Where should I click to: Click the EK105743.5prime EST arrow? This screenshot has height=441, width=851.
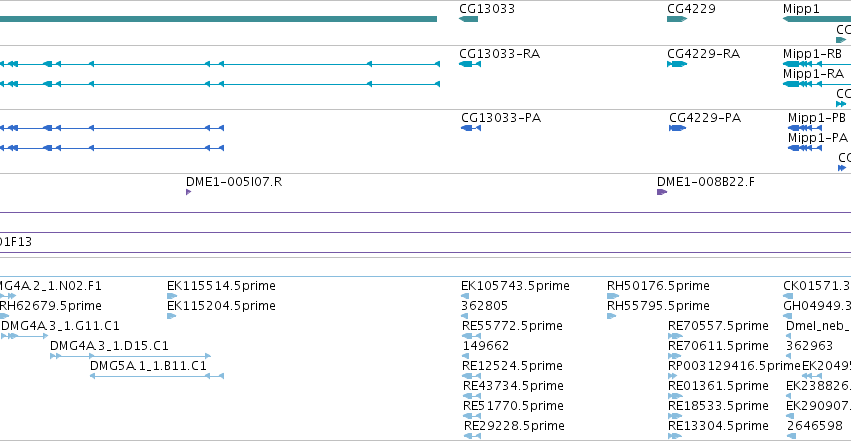(465, 296)
